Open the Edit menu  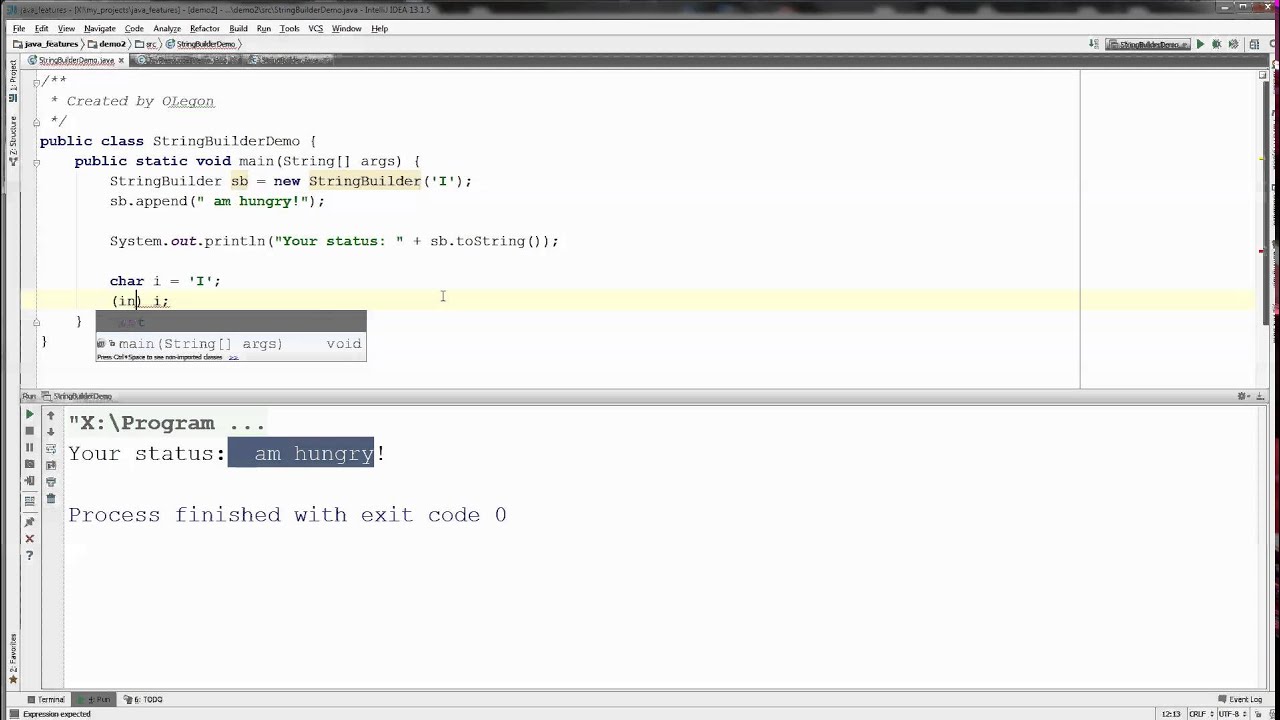coord(42,28)
